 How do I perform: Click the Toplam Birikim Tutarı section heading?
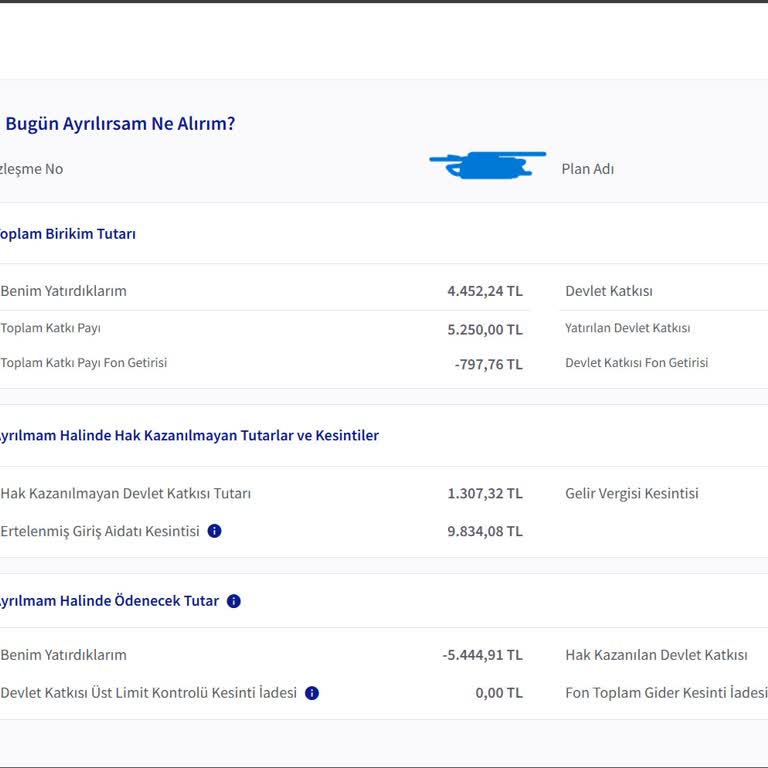[x=67, y=234]
